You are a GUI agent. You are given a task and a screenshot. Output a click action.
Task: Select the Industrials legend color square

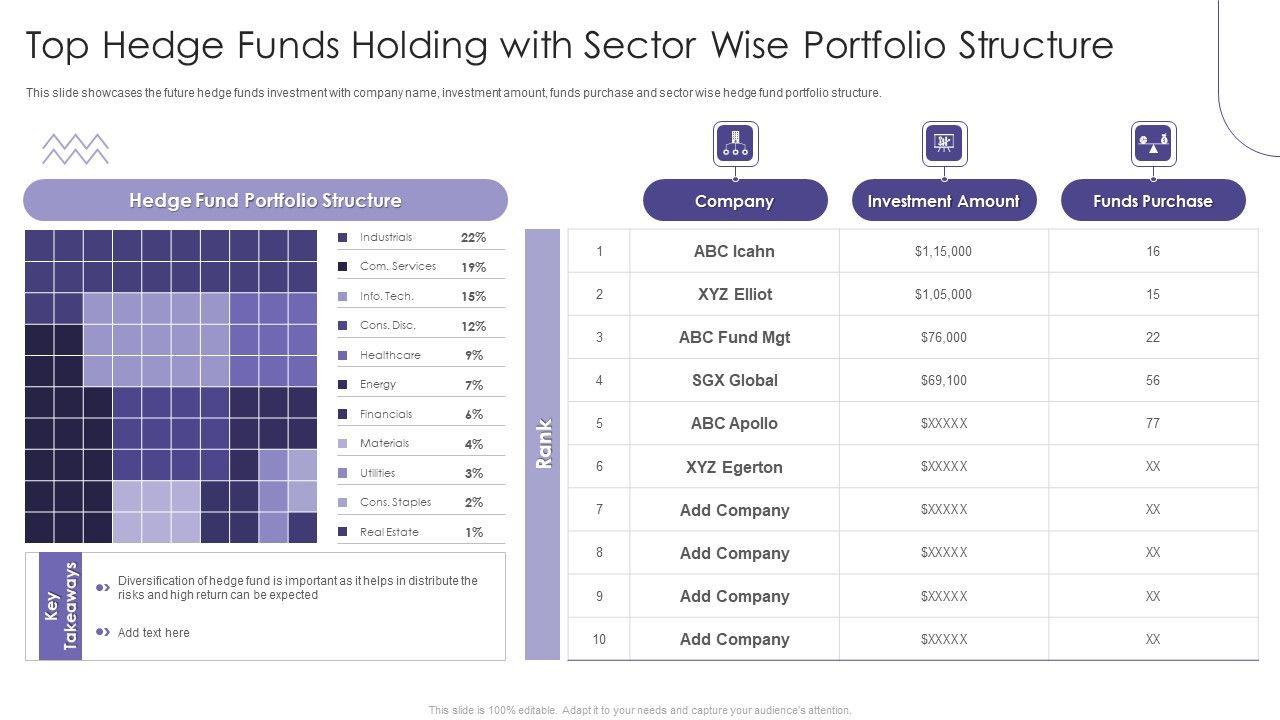point(343,238)
